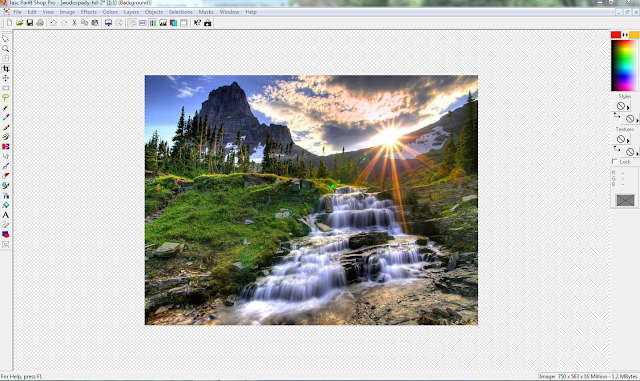Click the Paste clipboard icon
The height and width of the screenshot is (381, 640).
[95, 23]
